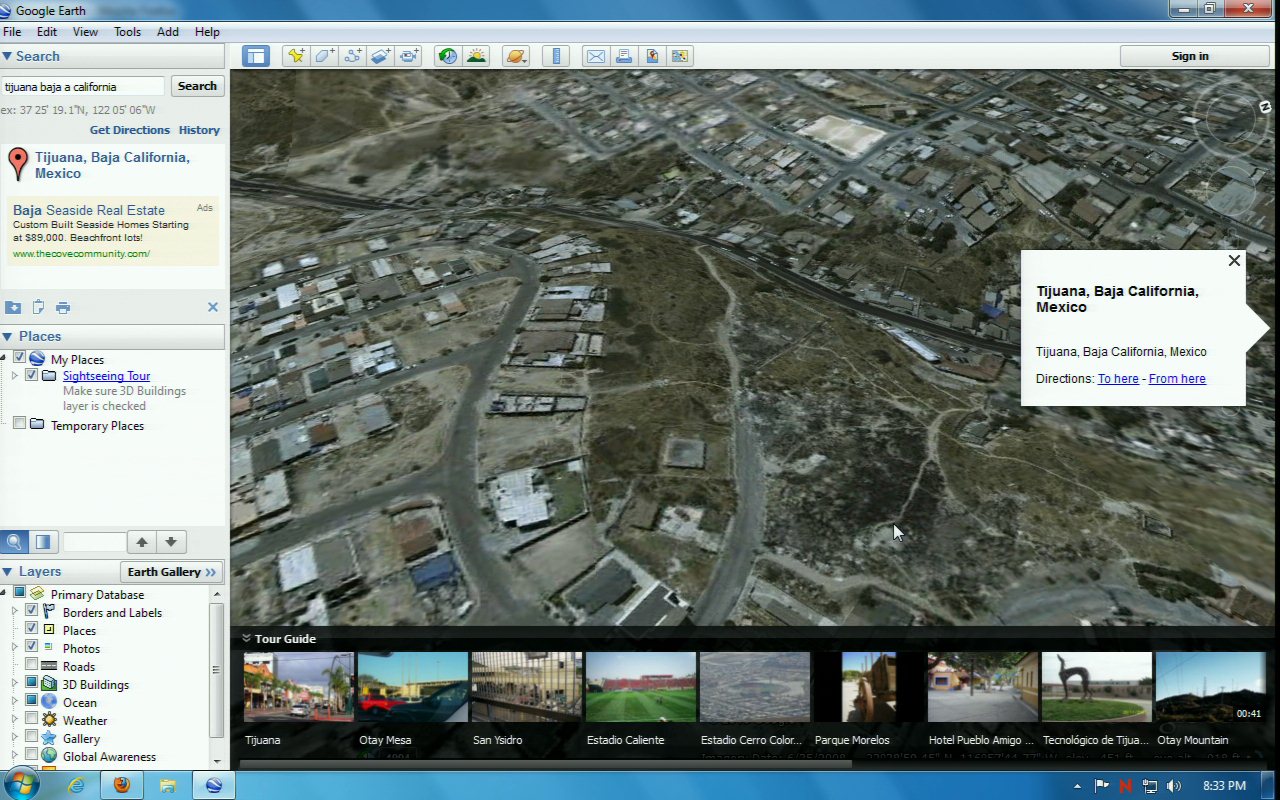Open the Record a Tour camera tool
The width and height of the screenshot is (1280, 800).
(x=409, y=56)
